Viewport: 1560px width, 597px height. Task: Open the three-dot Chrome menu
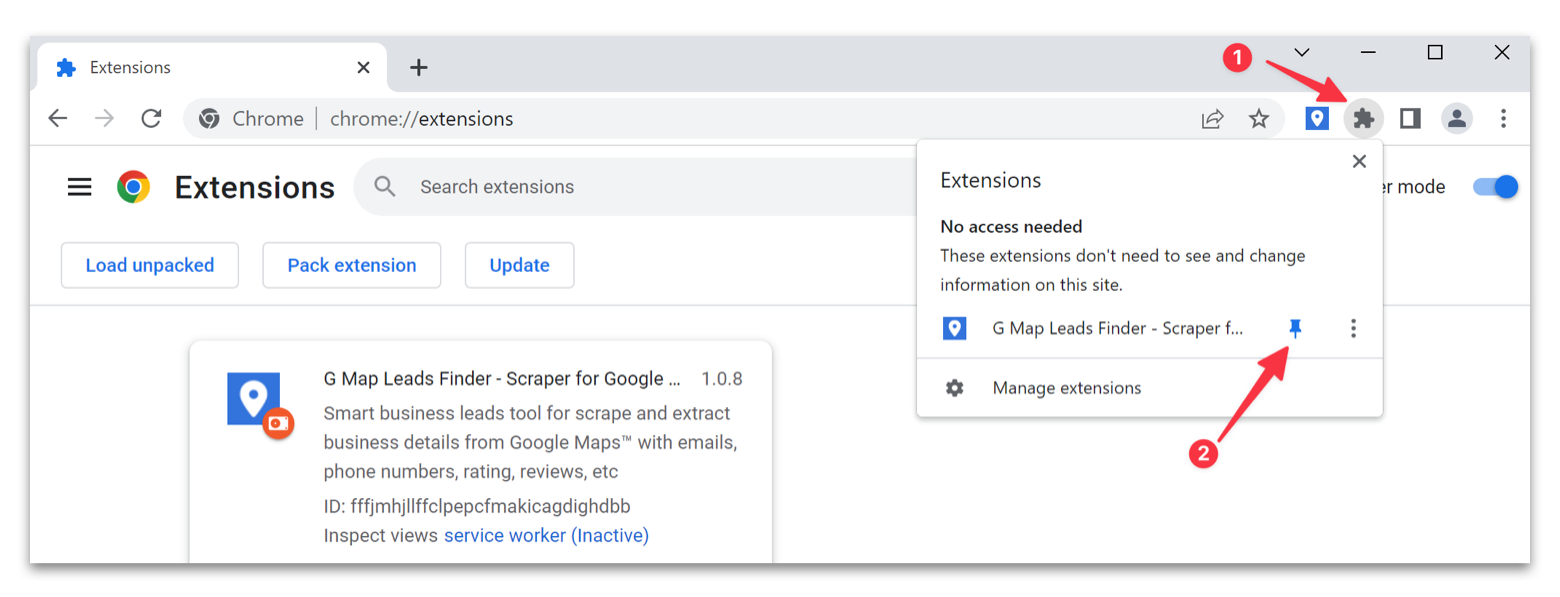tap(1504, 118)
